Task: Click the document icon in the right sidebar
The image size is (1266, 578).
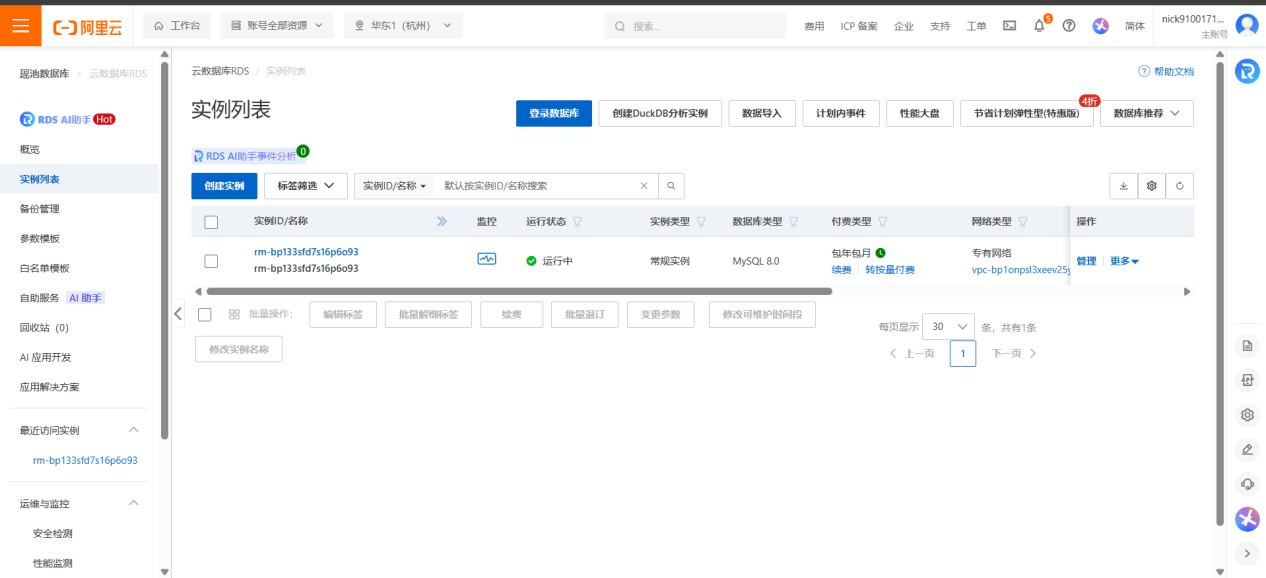Action: [1247, 346]
